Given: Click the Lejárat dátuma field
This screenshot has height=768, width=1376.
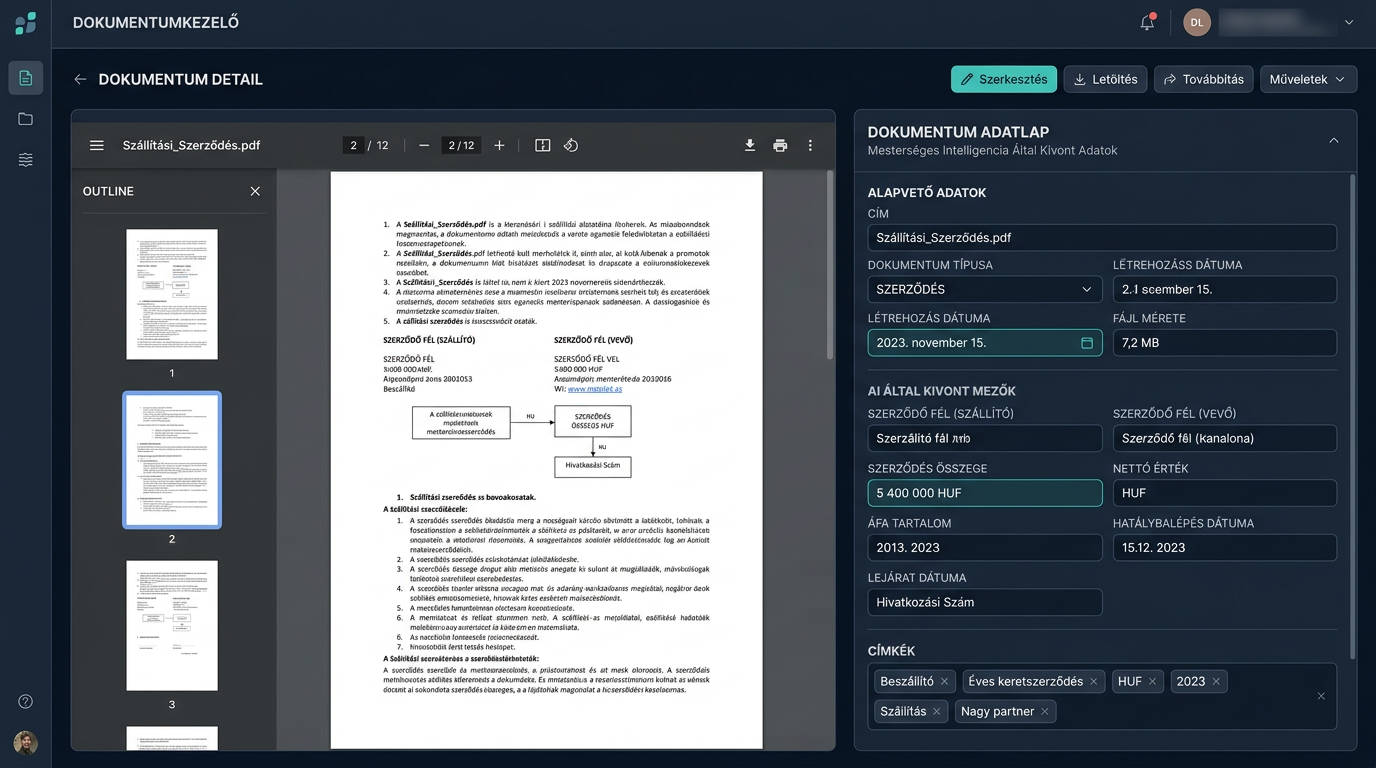Looking at the screenshot, I should (x=985, y=602).
